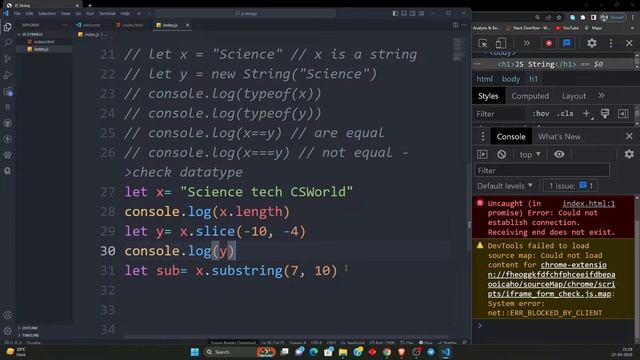Screen dimensions: 640x360
Task: Click the split editor icon in VS Code
Action: pyautogui.click(x=455, y=25)
